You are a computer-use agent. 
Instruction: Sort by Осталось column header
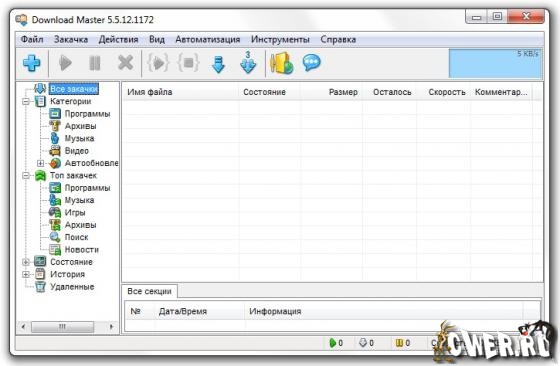(x=389, y=92)
